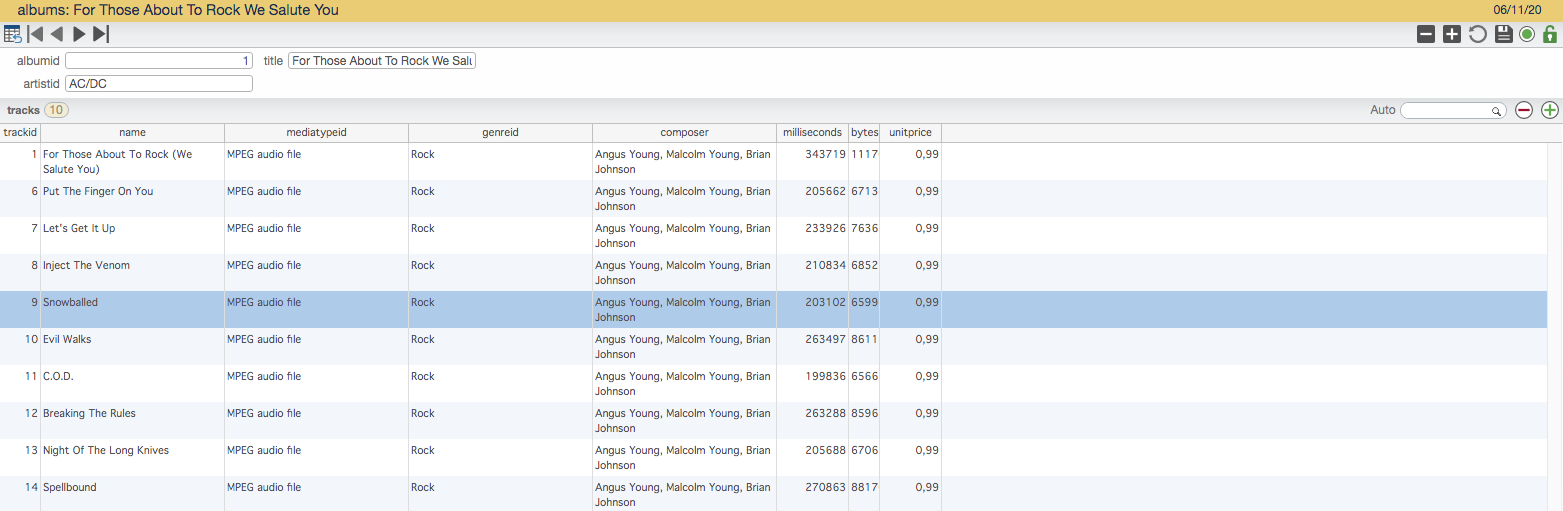Viewport: 1563px width, 511px height.
Task: Sort by the bytes column header
Action: (864, 132)
